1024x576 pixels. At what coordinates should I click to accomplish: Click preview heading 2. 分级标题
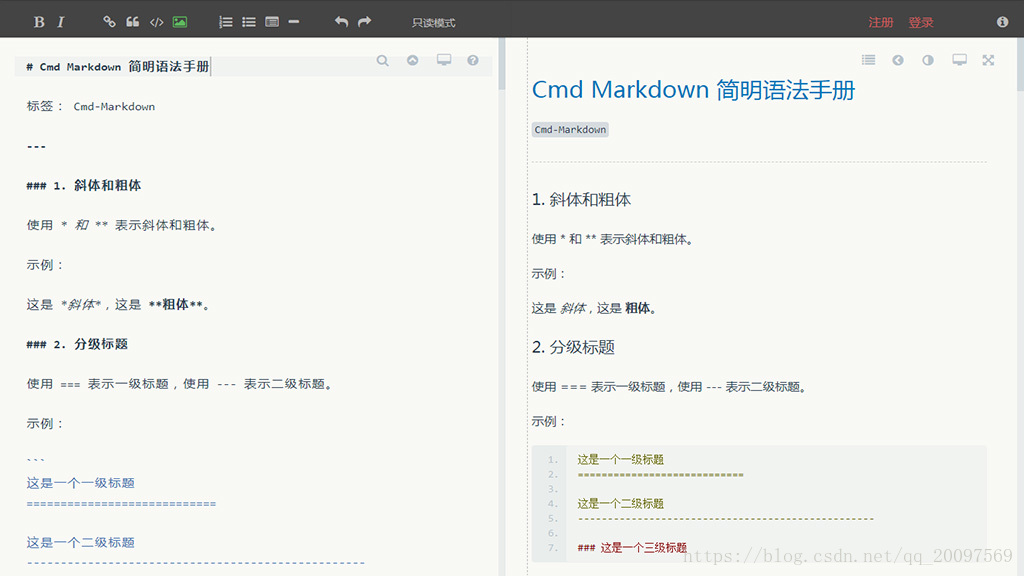573,347
